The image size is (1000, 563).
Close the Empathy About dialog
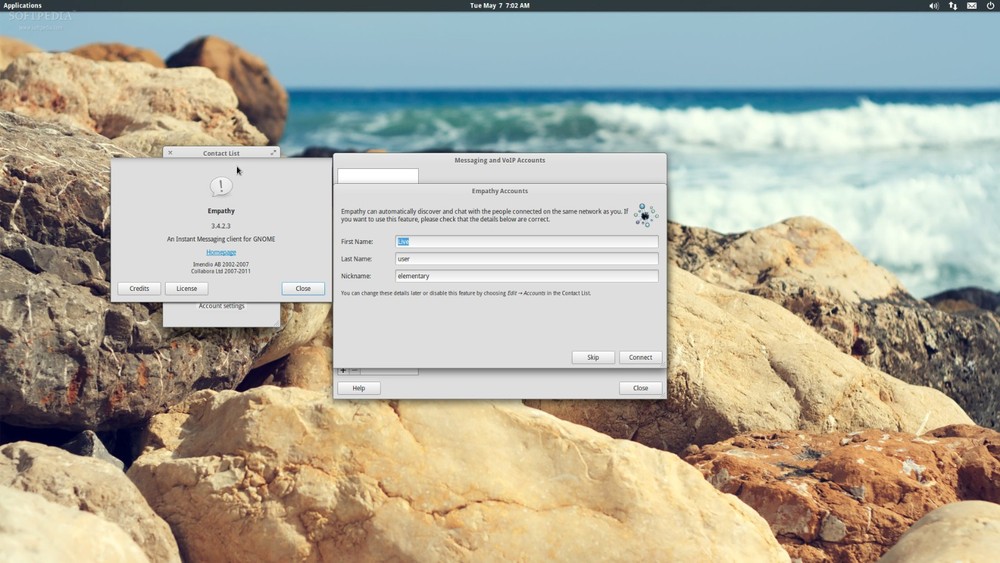(x=303, y=288)
